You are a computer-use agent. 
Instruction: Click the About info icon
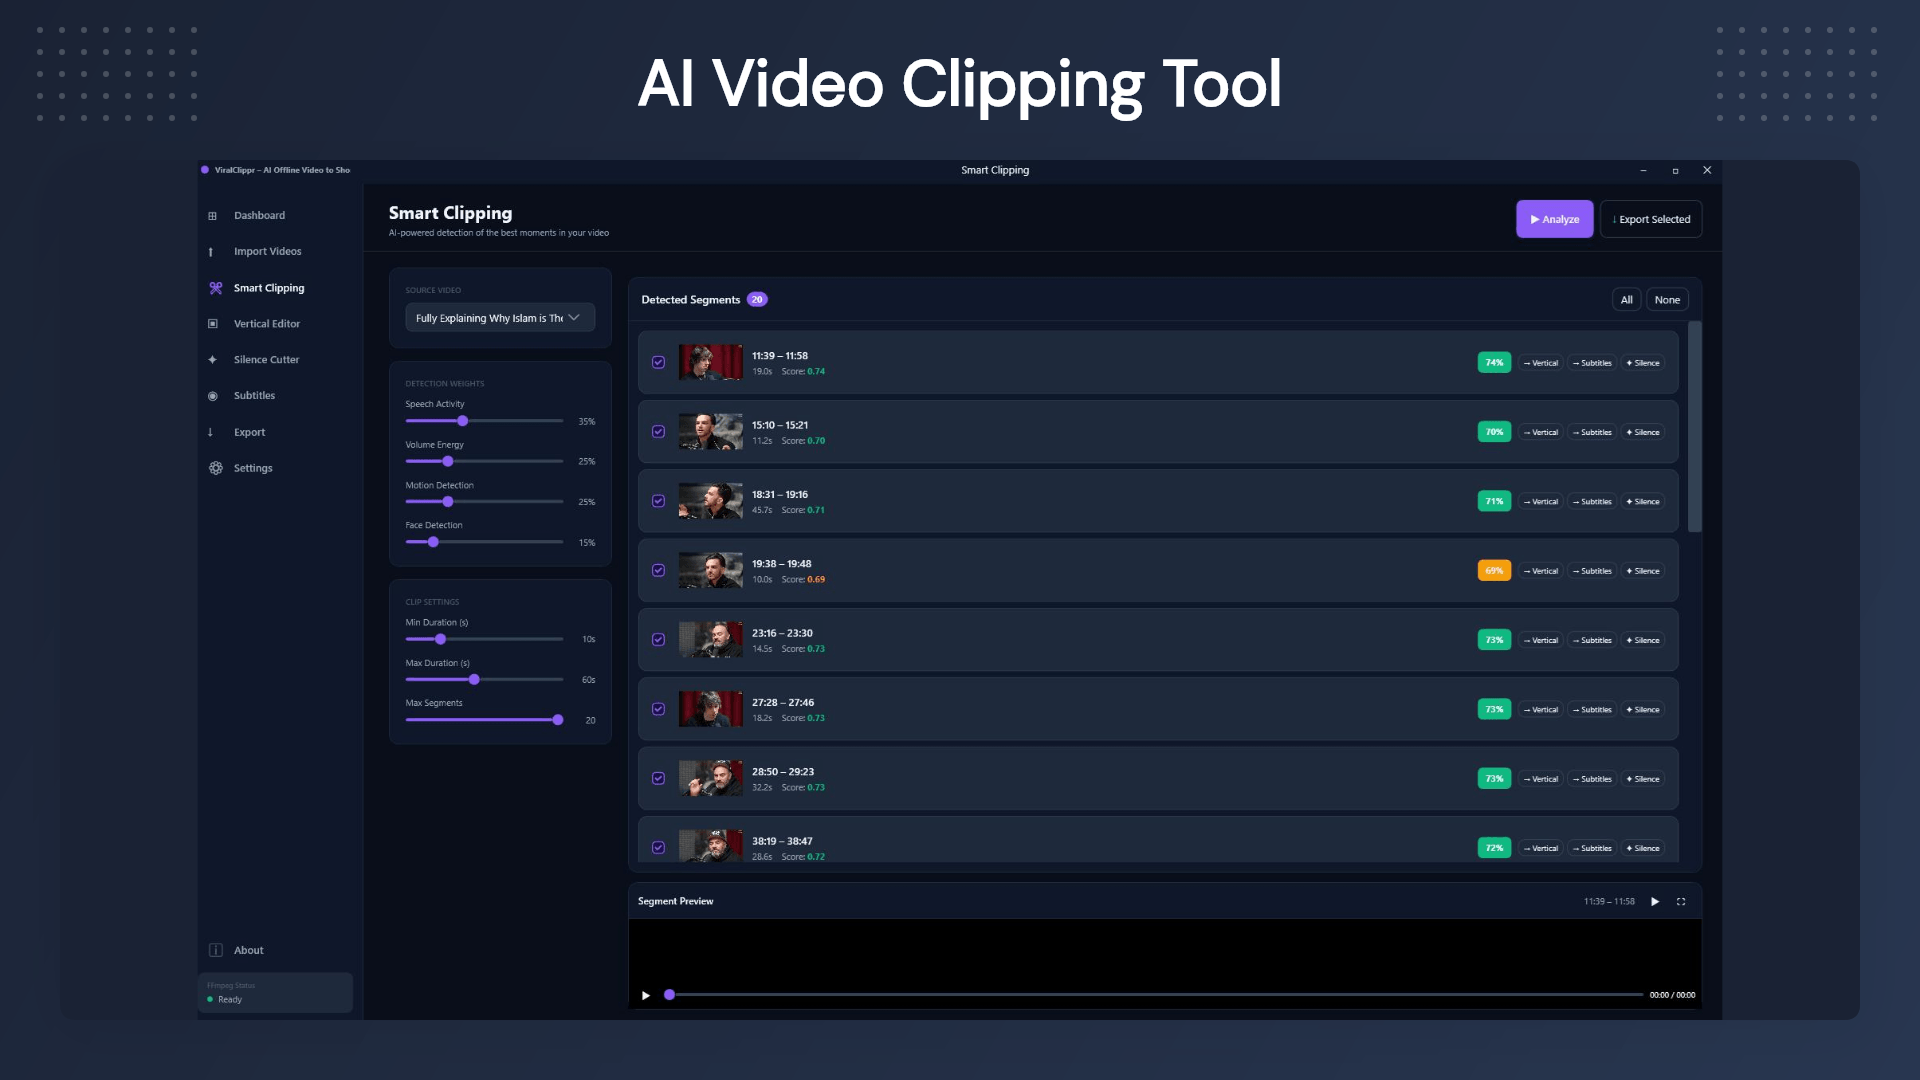(215, 950)
